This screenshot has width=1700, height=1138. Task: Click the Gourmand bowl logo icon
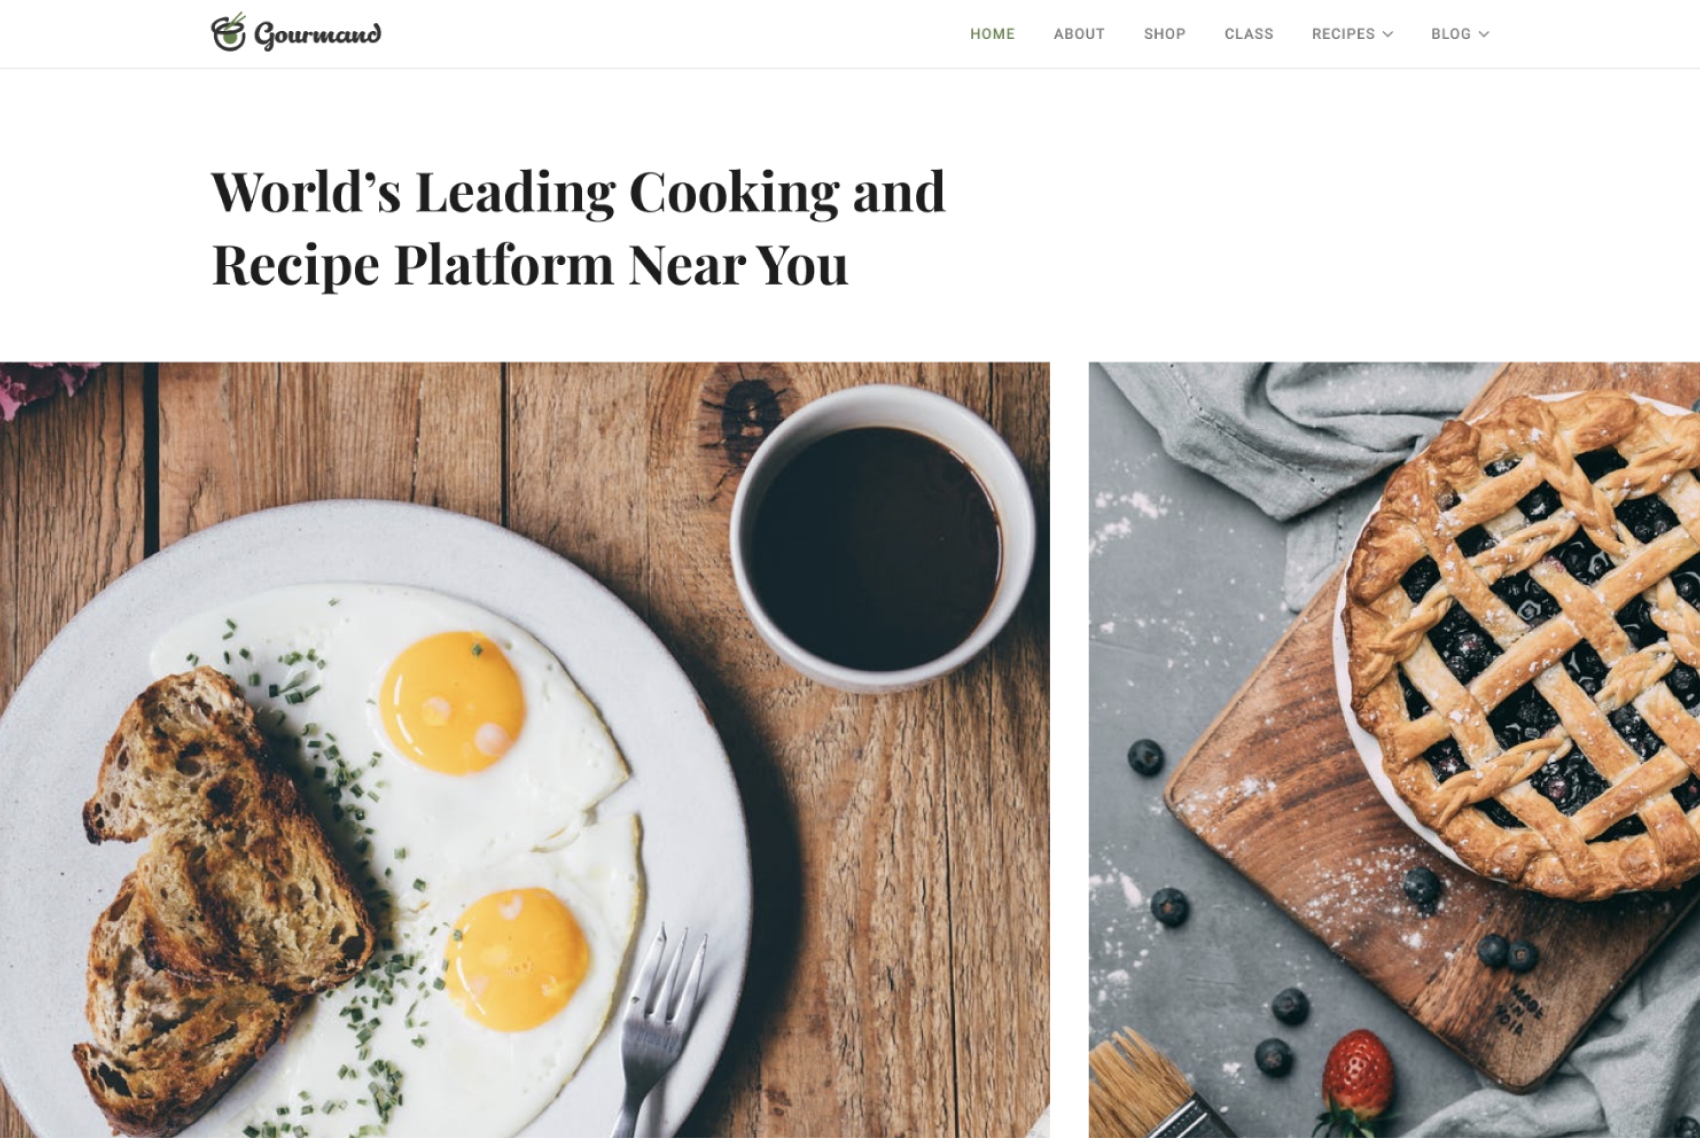228,32
